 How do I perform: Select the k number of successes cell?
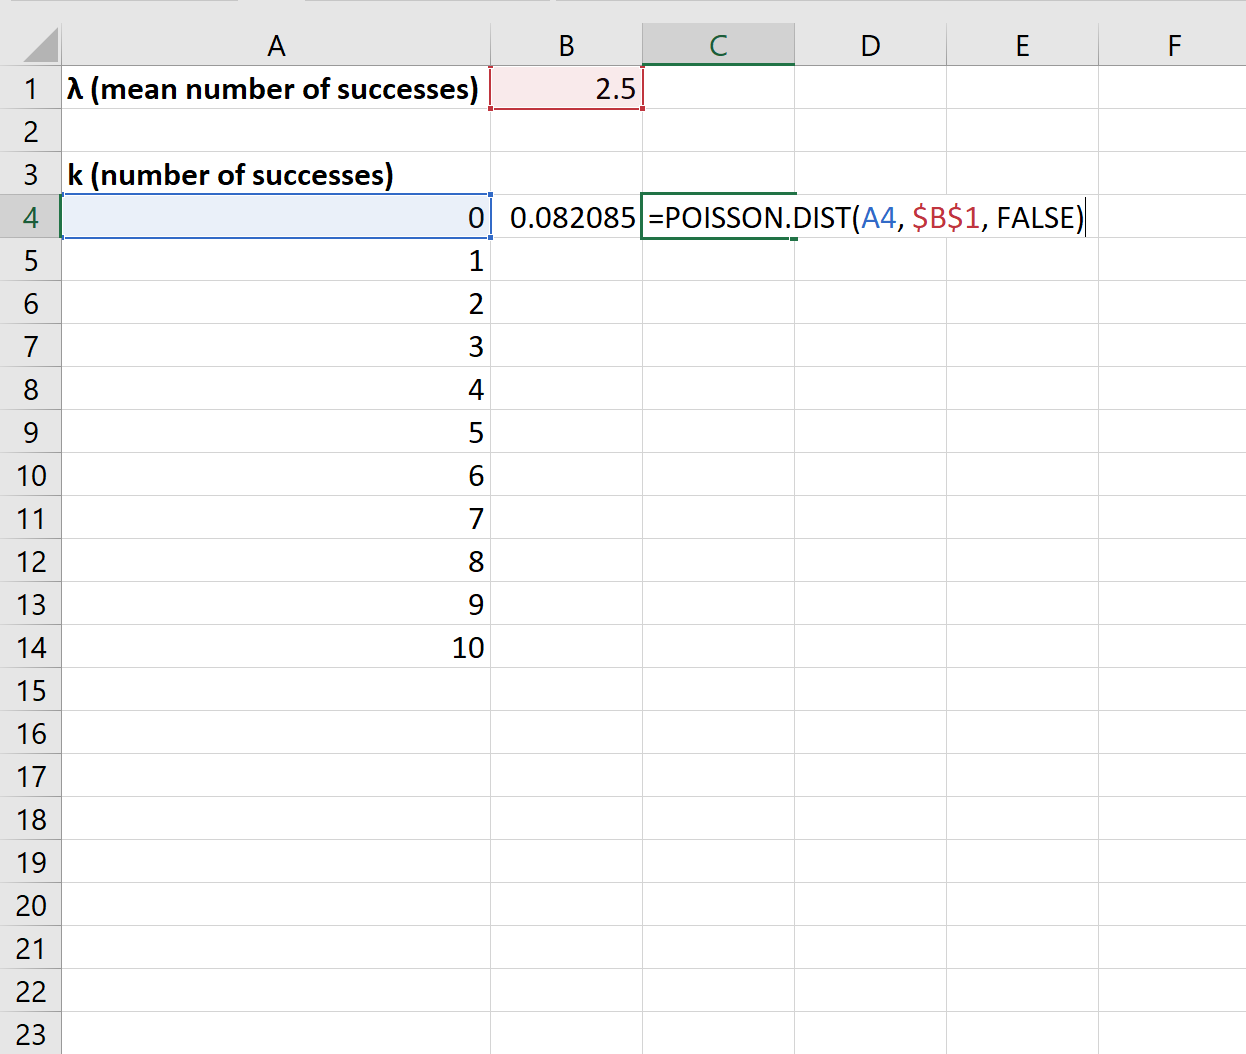276,174
